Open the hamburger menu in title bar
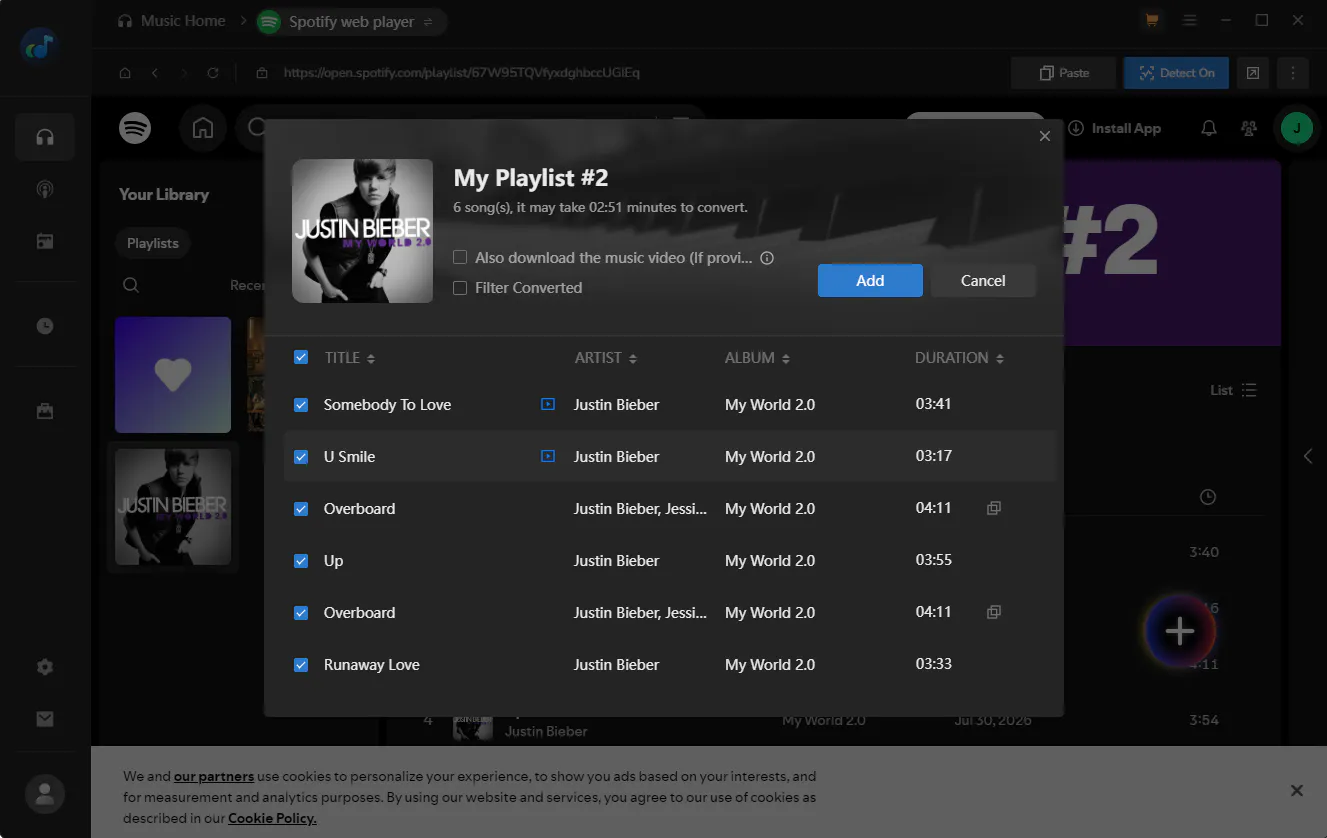 (x=1189, y=21)
